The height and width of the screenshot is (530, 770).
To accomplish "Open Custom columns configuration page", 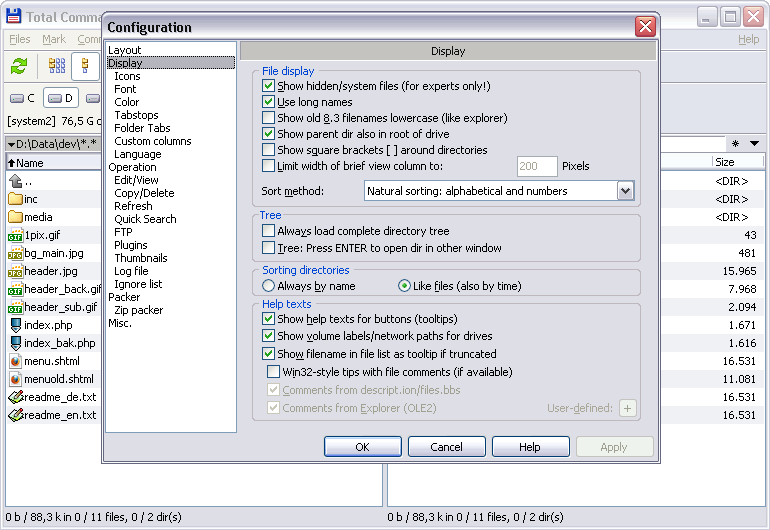I will (153, 141).
